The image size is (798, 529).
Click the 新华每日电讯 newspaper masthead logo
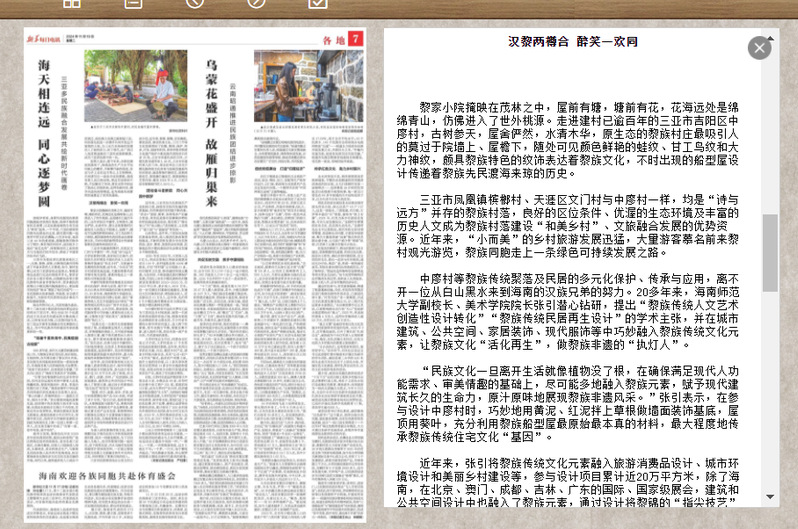(x=54, y=38)
